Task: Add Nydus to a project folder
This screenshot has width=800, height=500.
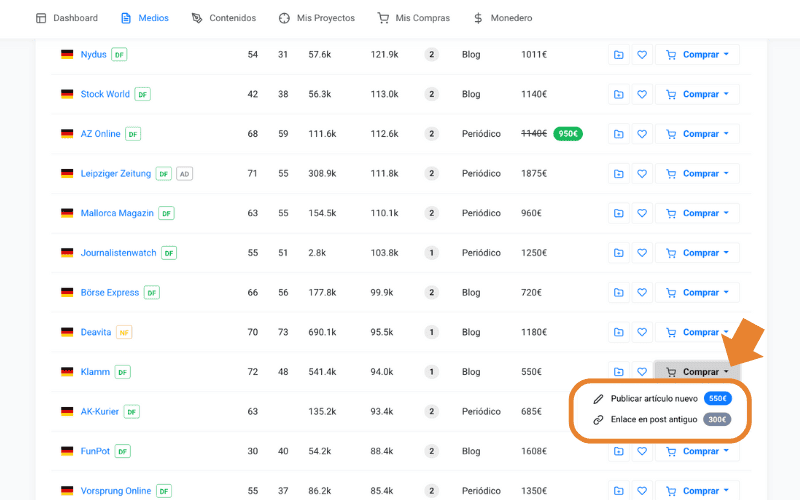Action: click(619, 55)
